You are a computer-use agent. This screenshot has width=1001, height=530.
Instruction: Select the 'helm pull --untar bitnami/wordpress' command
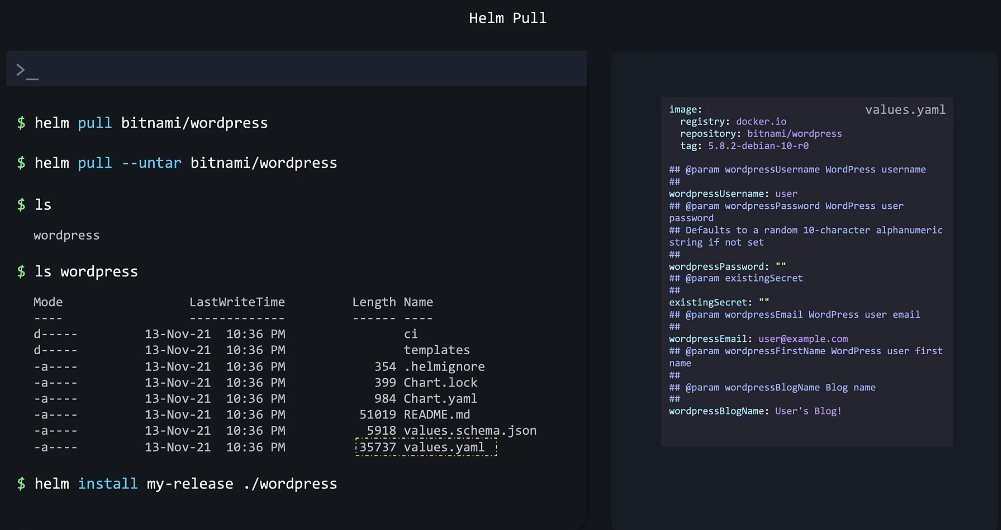pyautogui.click(x=177, y=163)
